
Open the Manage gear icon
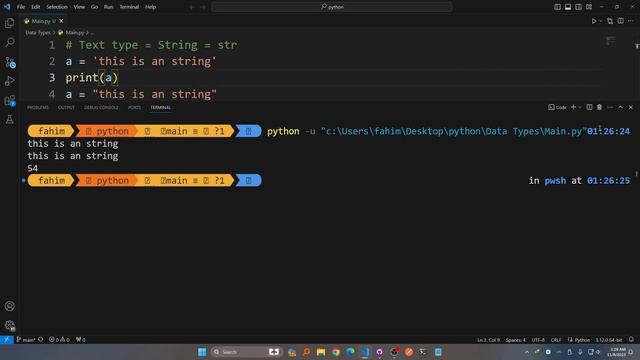click(9, 325)
